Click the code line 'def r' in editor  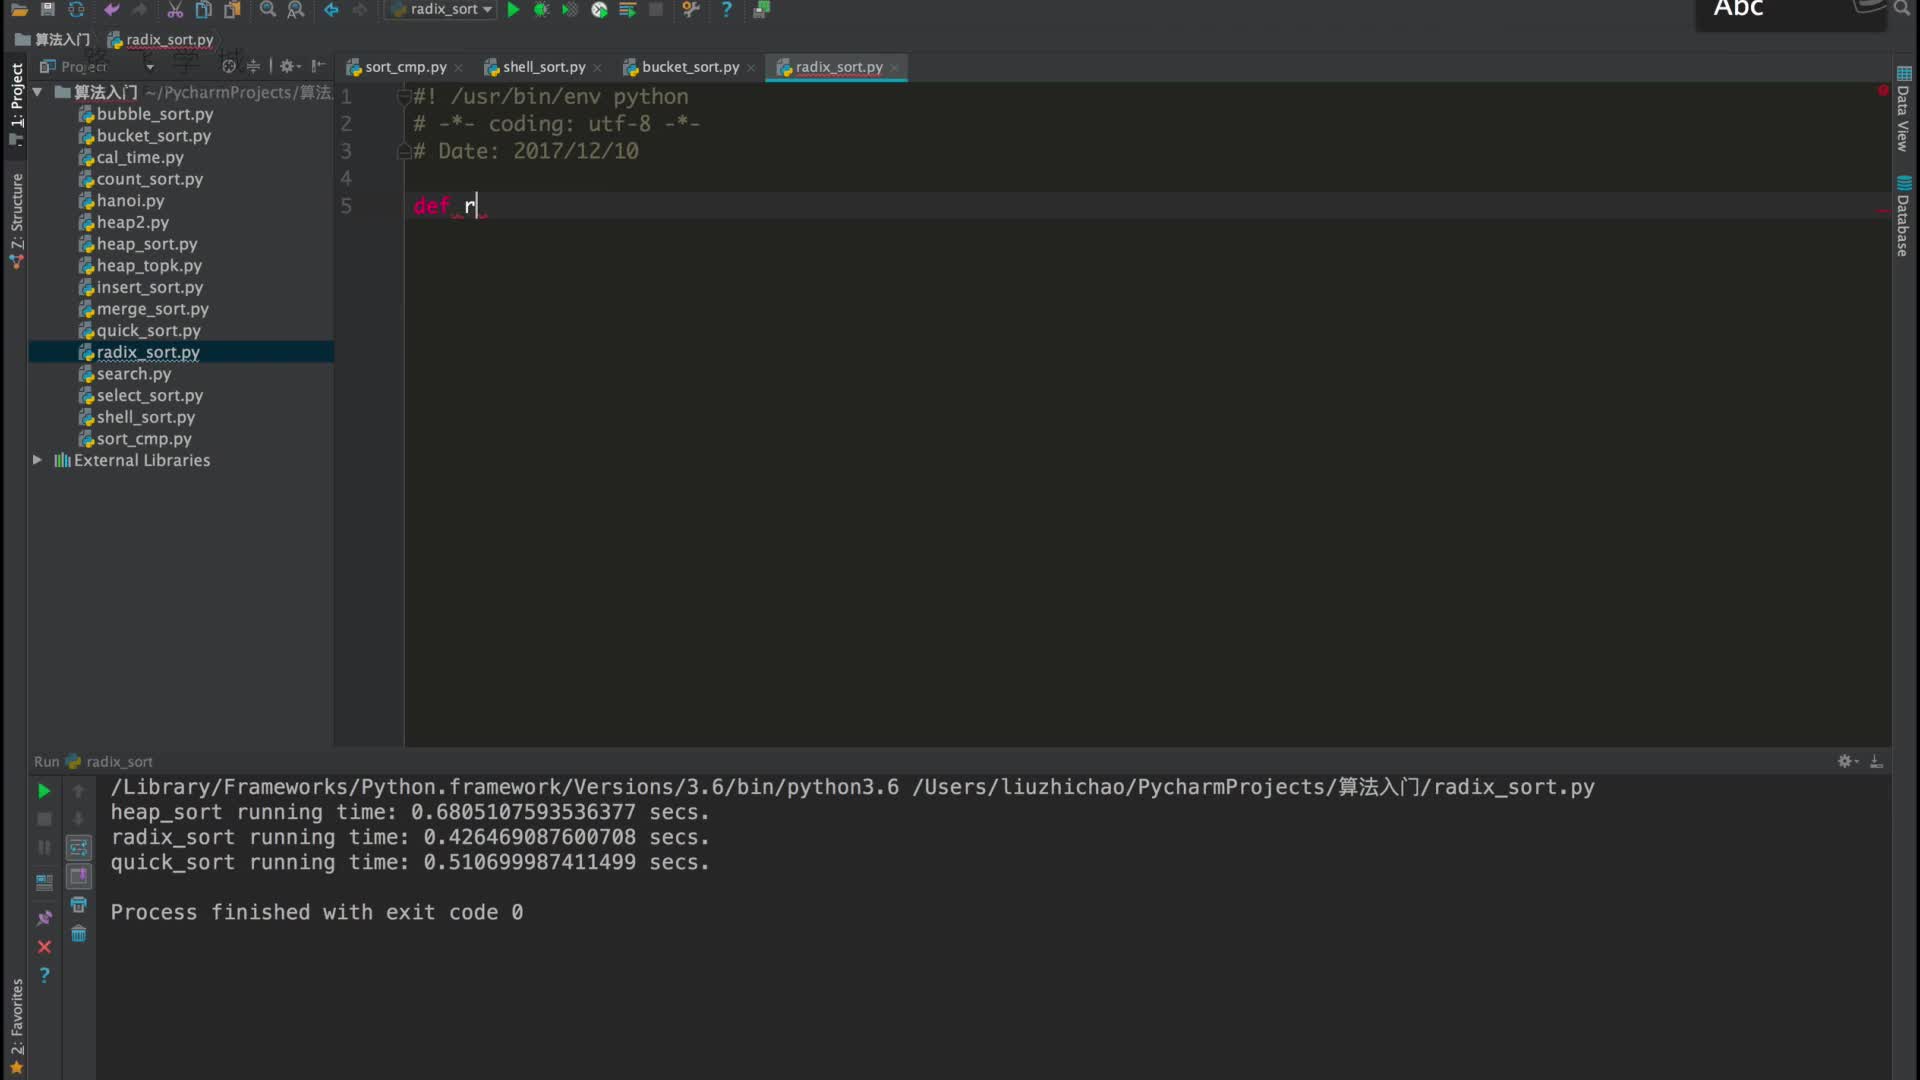pos(445,206)
